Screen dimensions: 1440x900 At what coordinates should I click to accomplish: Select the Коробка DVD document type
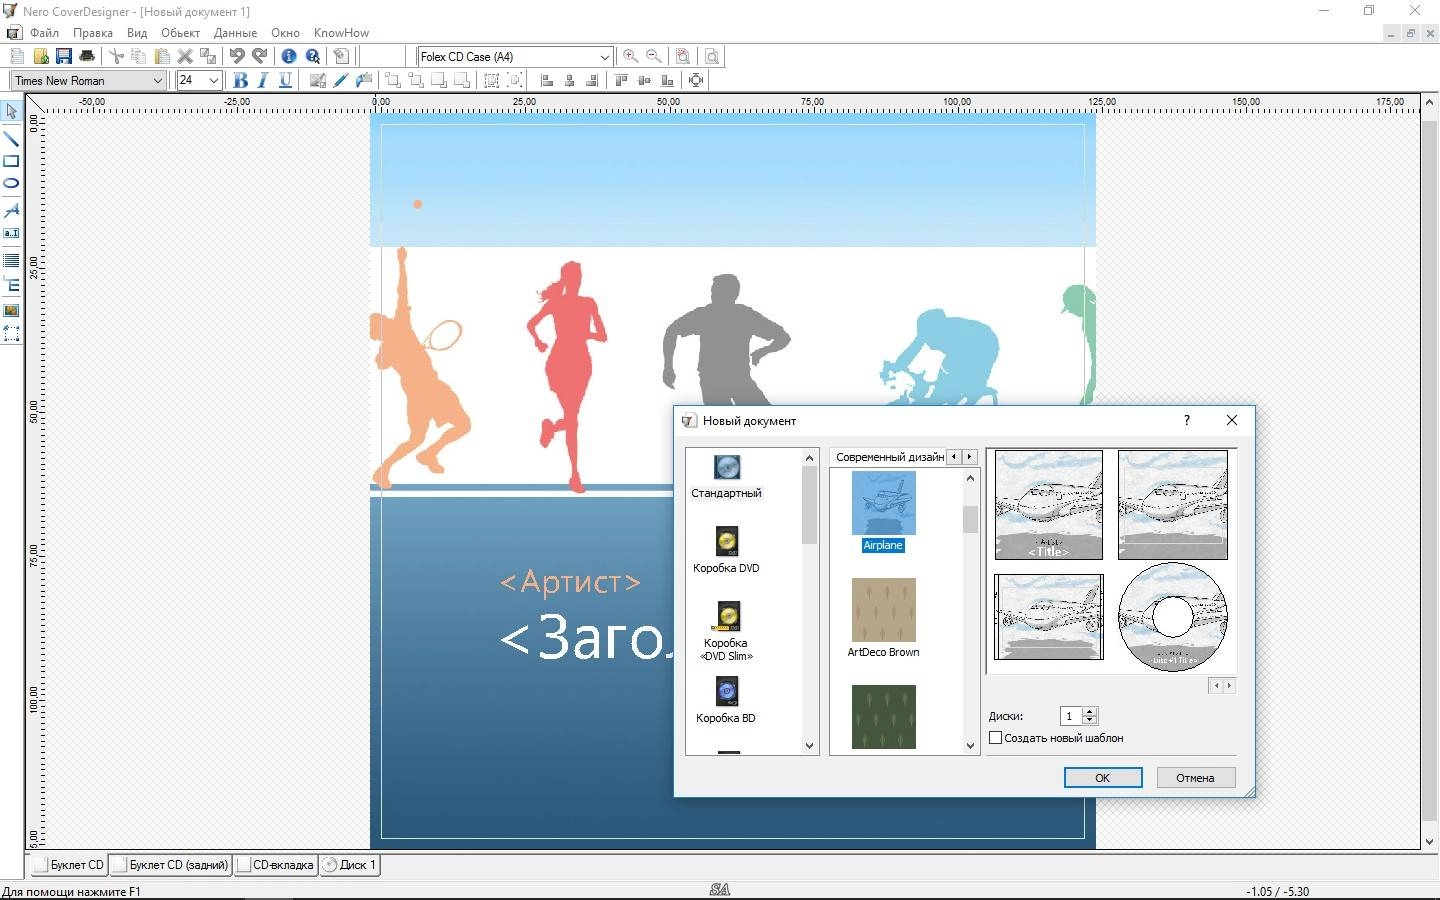(x=727, y=551)
